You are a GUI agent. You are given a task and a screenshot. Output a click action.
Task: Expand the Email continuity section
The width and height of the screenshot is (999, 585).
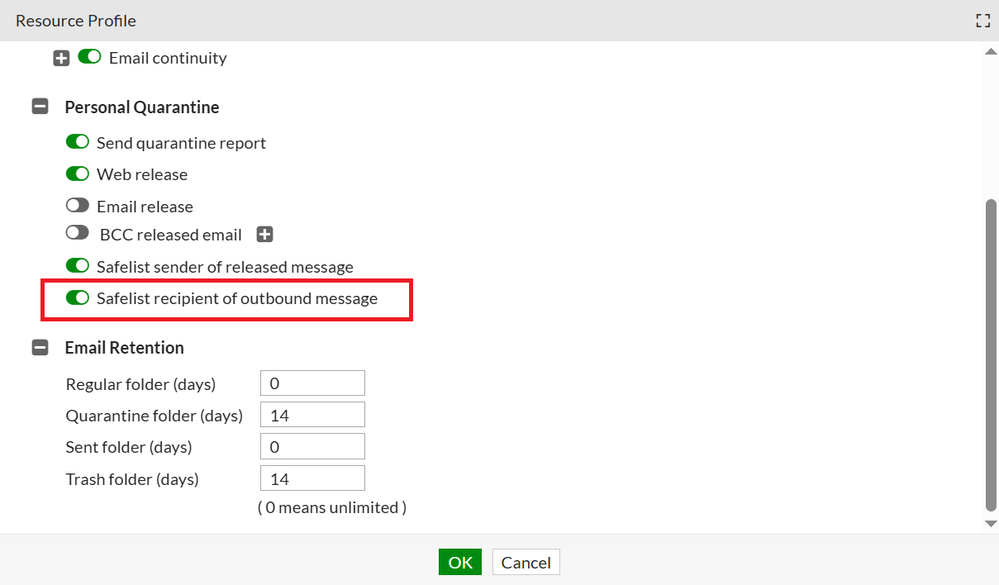point(61,58)
